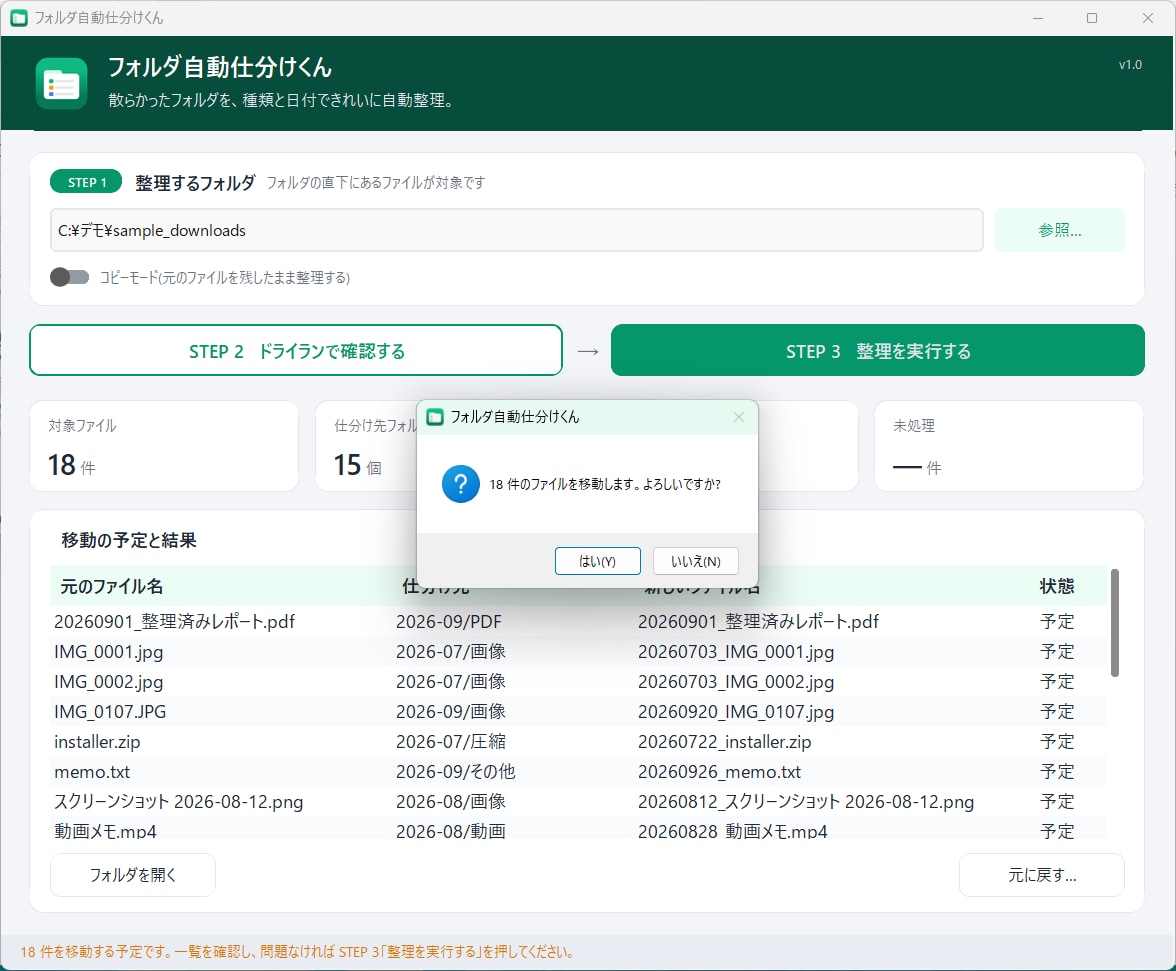This screenshot has width=1176, height=971.
Task: Click destination 2026-09/その他 cell
Action: (x=455, y=772)
